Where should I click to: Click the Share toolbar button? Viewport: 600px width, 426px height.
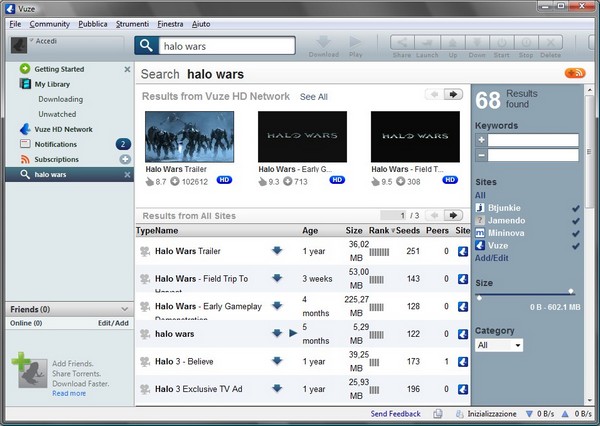402,42
